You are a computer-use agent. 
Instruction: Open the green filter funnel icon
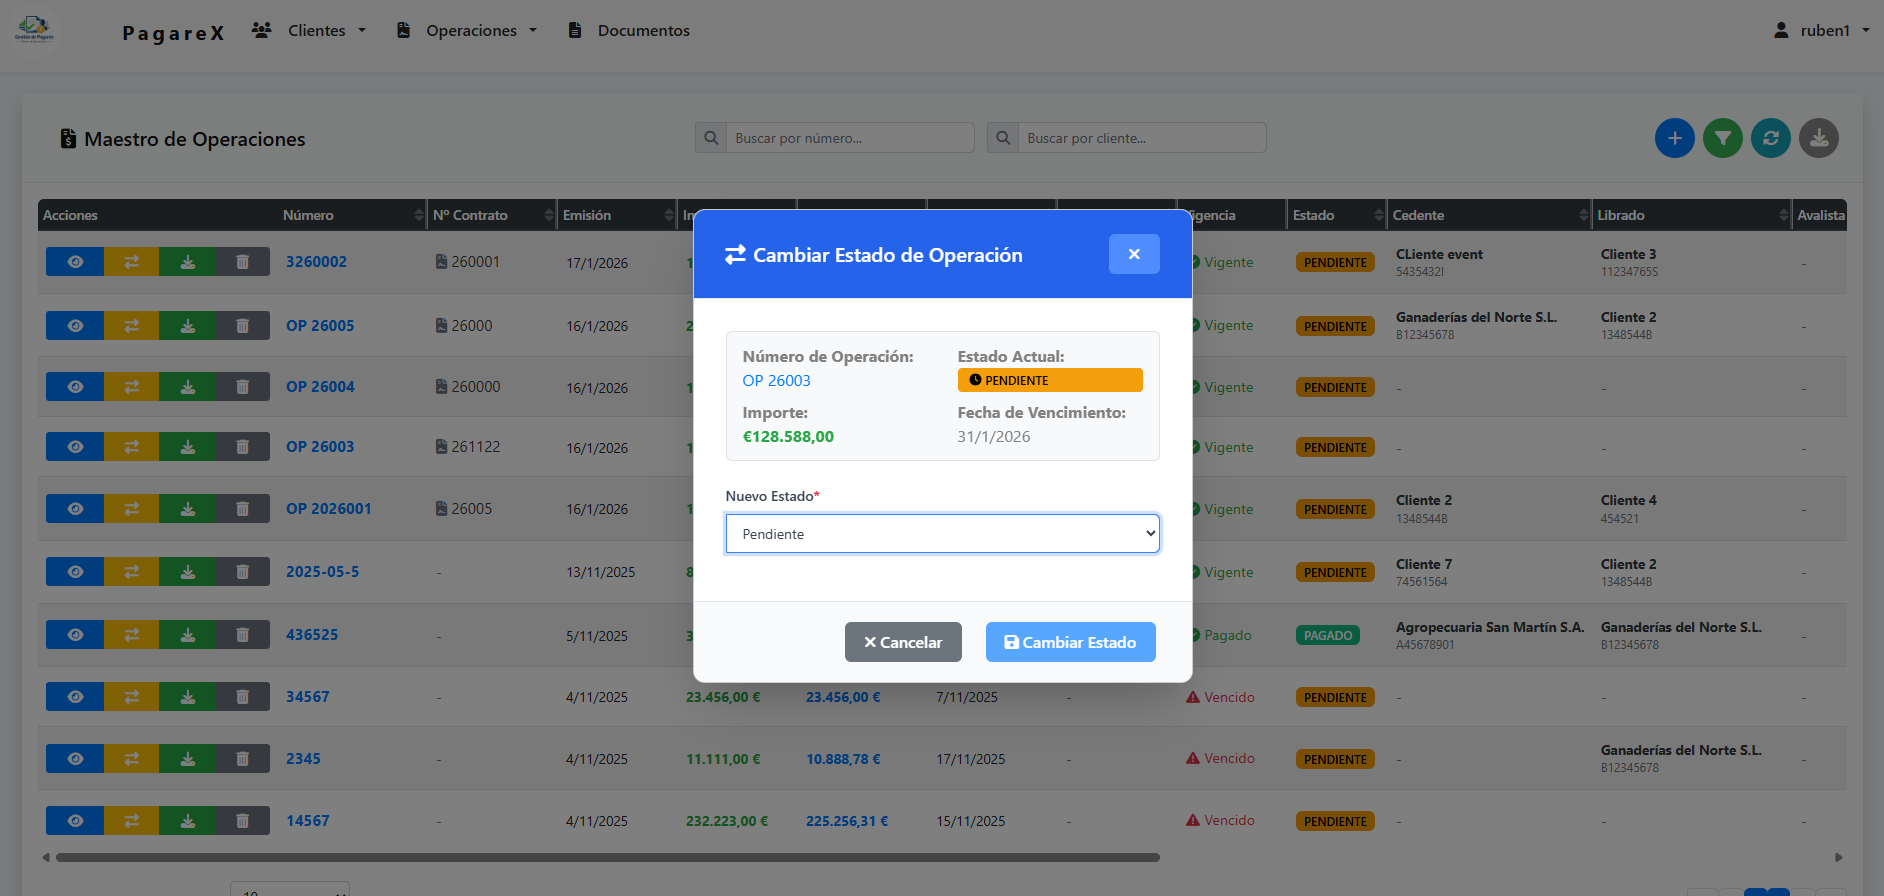[x=1722, y=138]
